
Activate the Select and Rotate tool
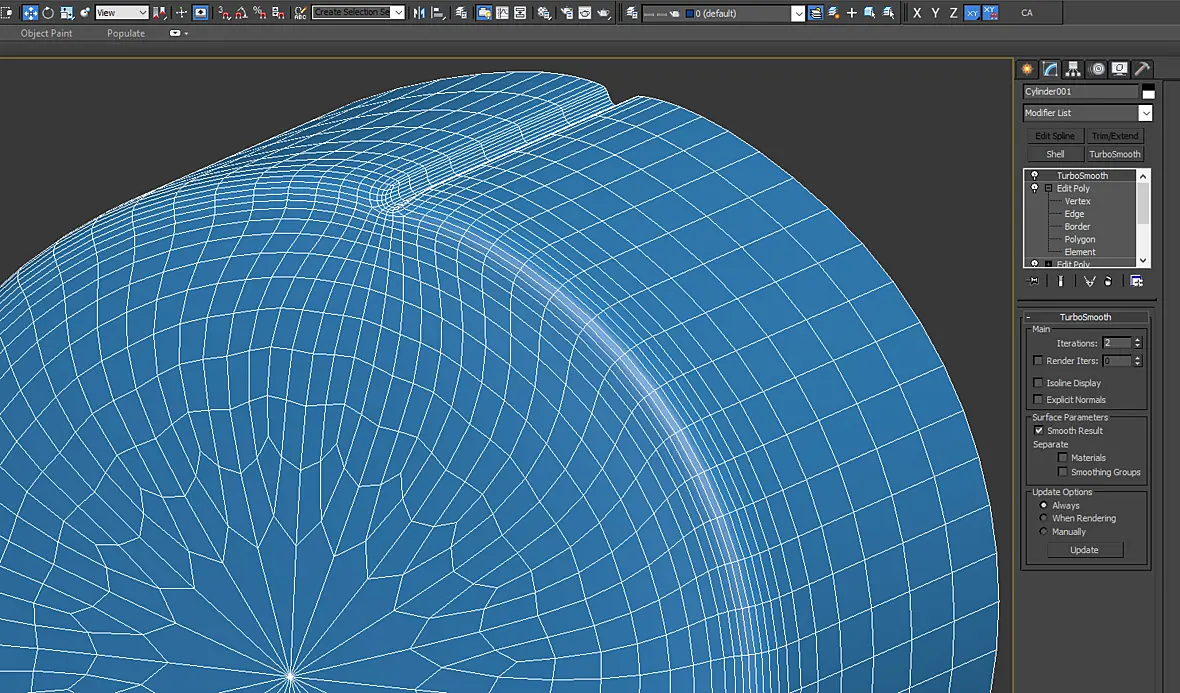48,13
